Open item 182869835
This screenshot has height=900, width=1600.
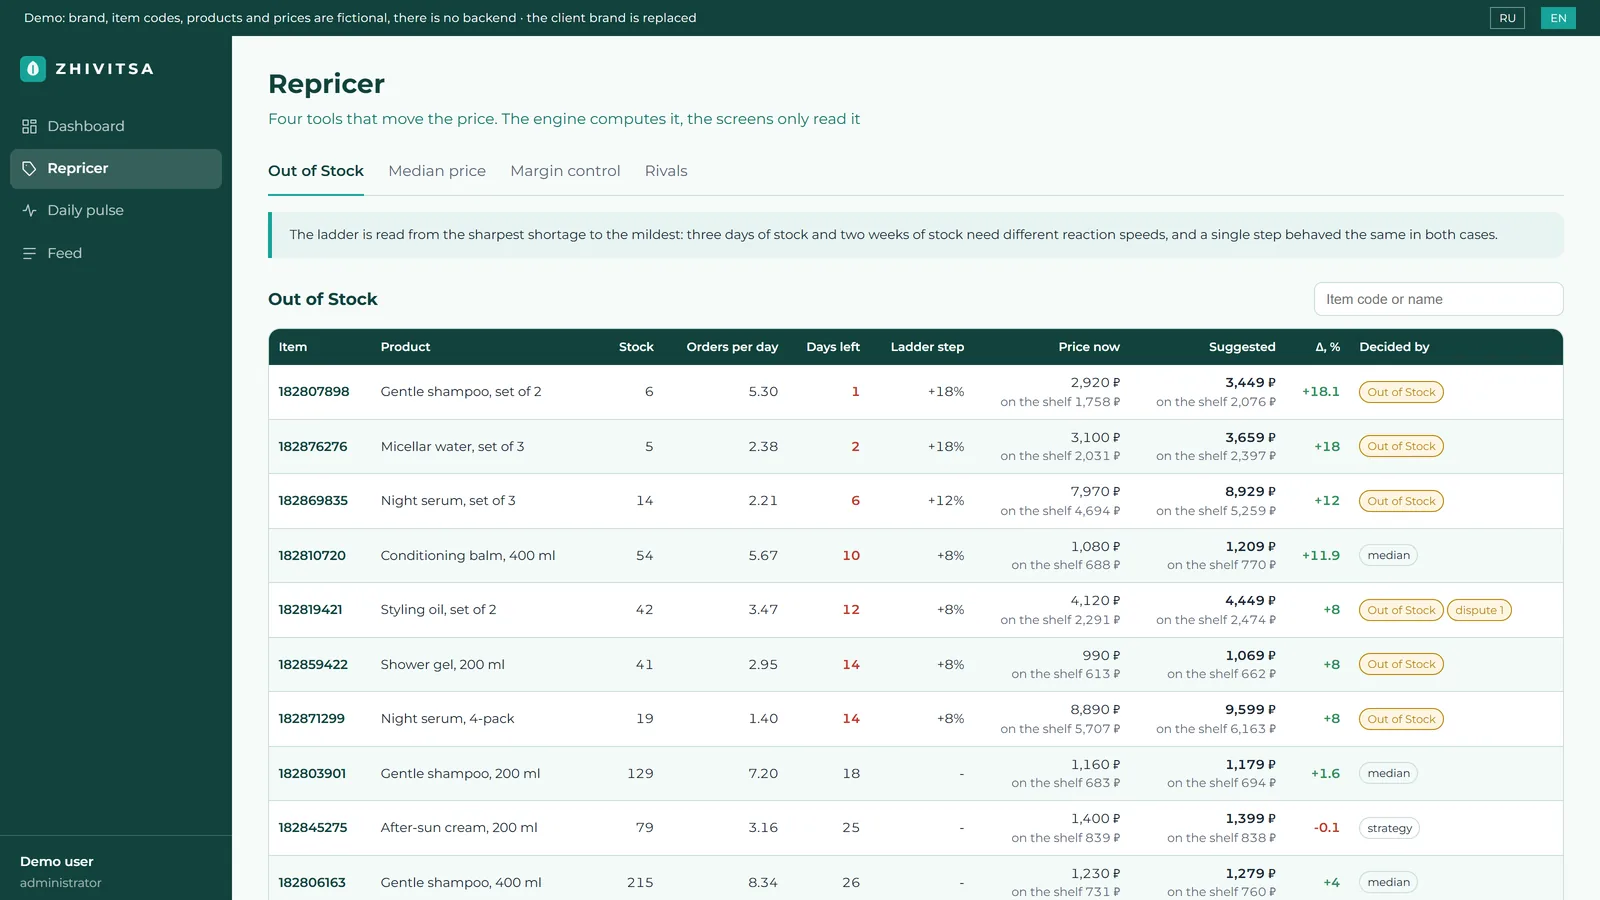coord(313,501)
